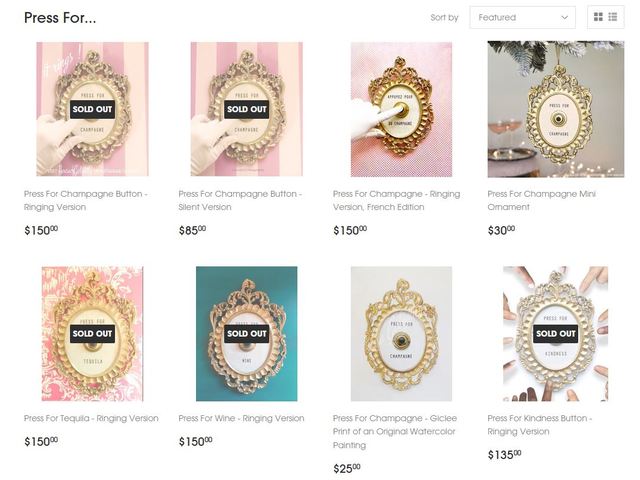Select the watercolor painting print thumbnail

pyautogui.click(x=401, y=333)
